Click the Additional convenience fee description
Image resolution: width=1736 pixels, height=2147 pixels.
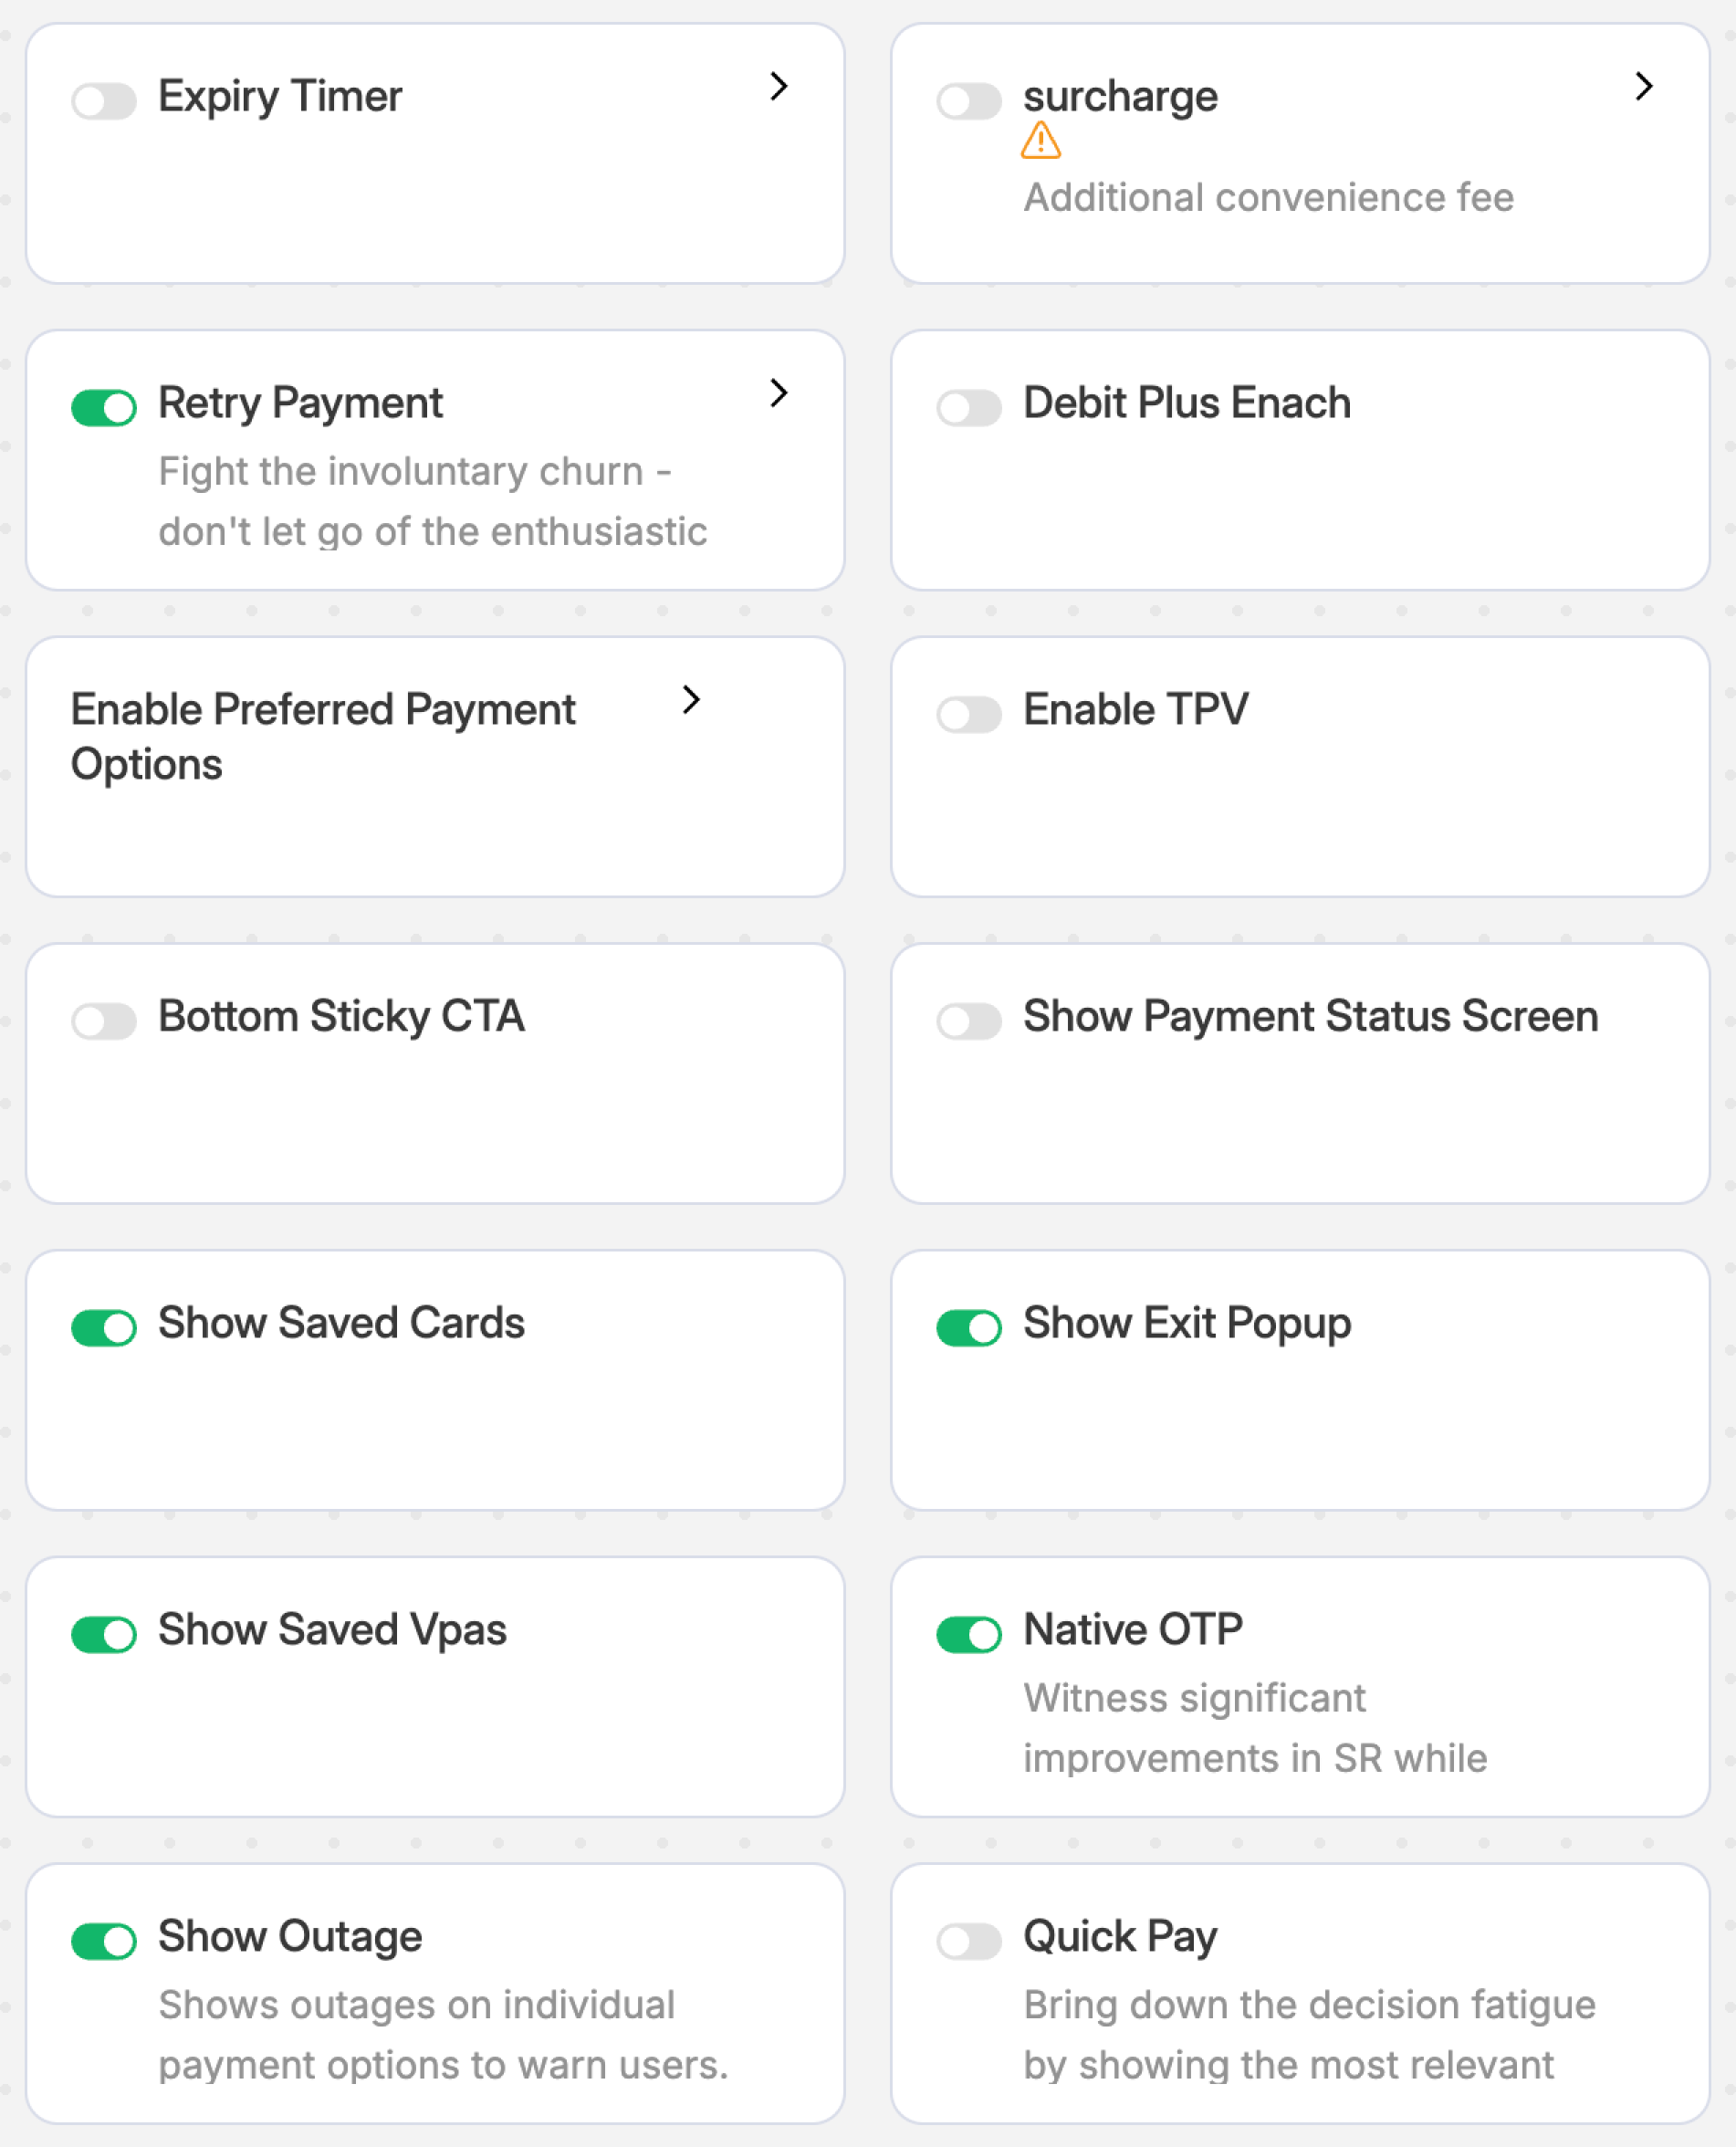click(1268, 198)
